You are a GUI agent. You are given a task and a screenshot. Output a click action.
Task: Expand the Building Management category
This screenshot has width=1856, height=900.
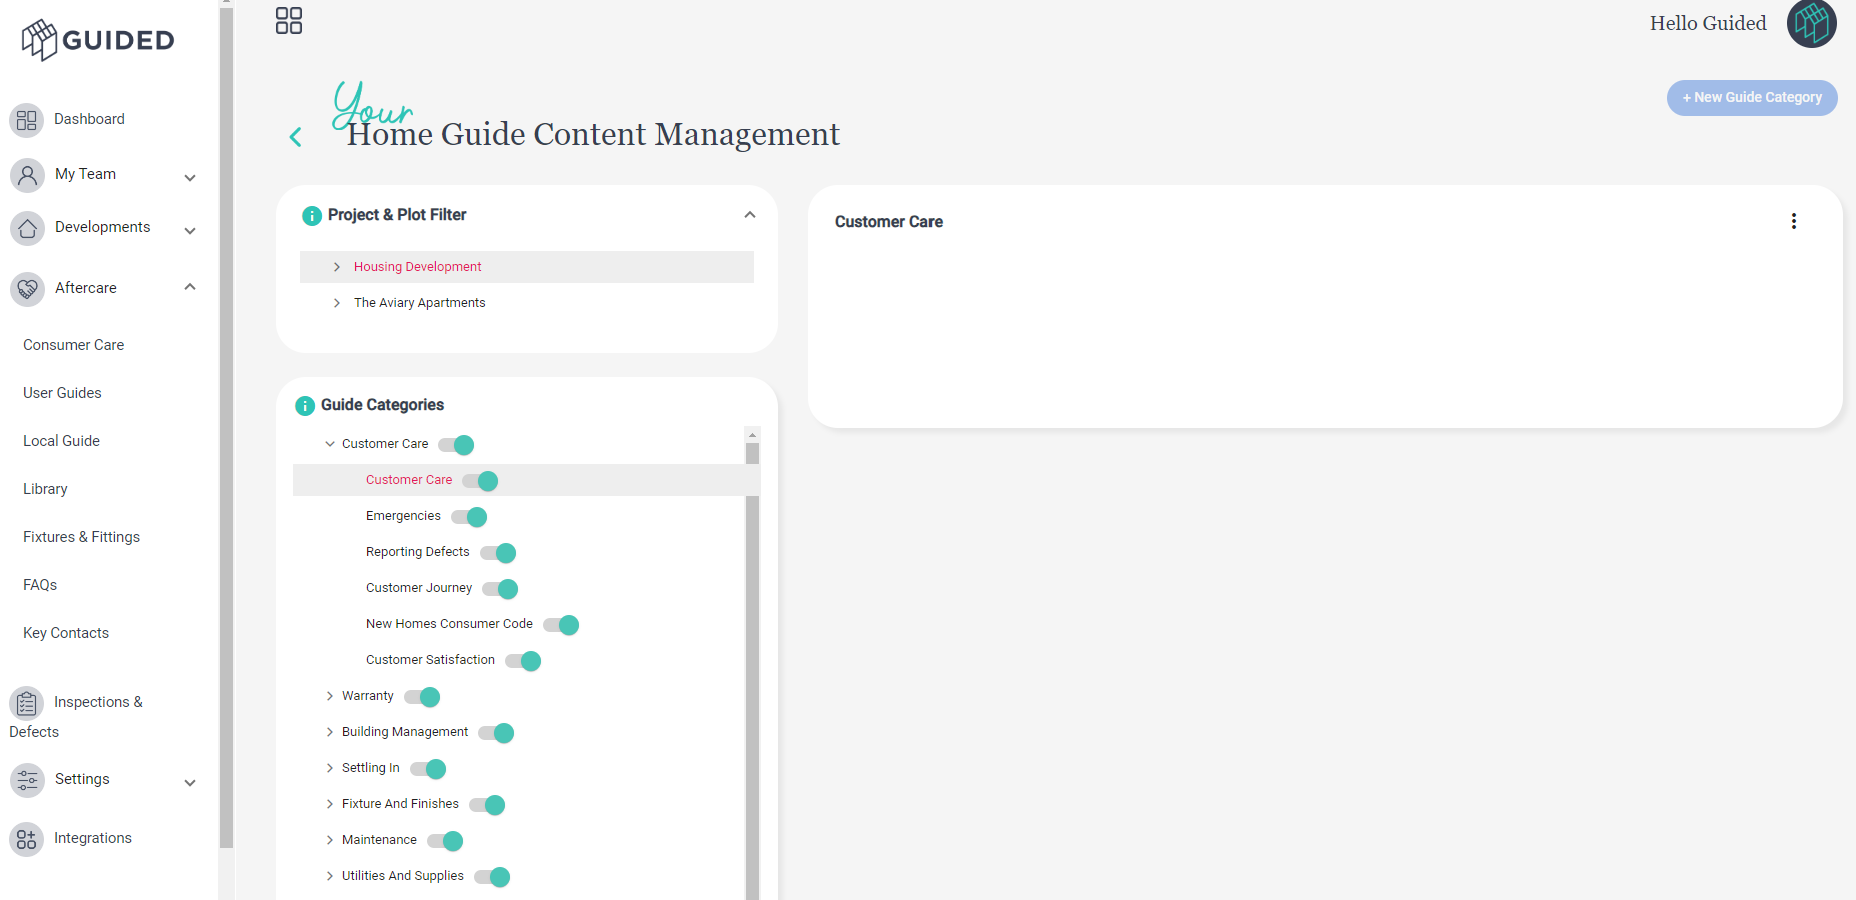pyautogui.click(x=330, y=732)
